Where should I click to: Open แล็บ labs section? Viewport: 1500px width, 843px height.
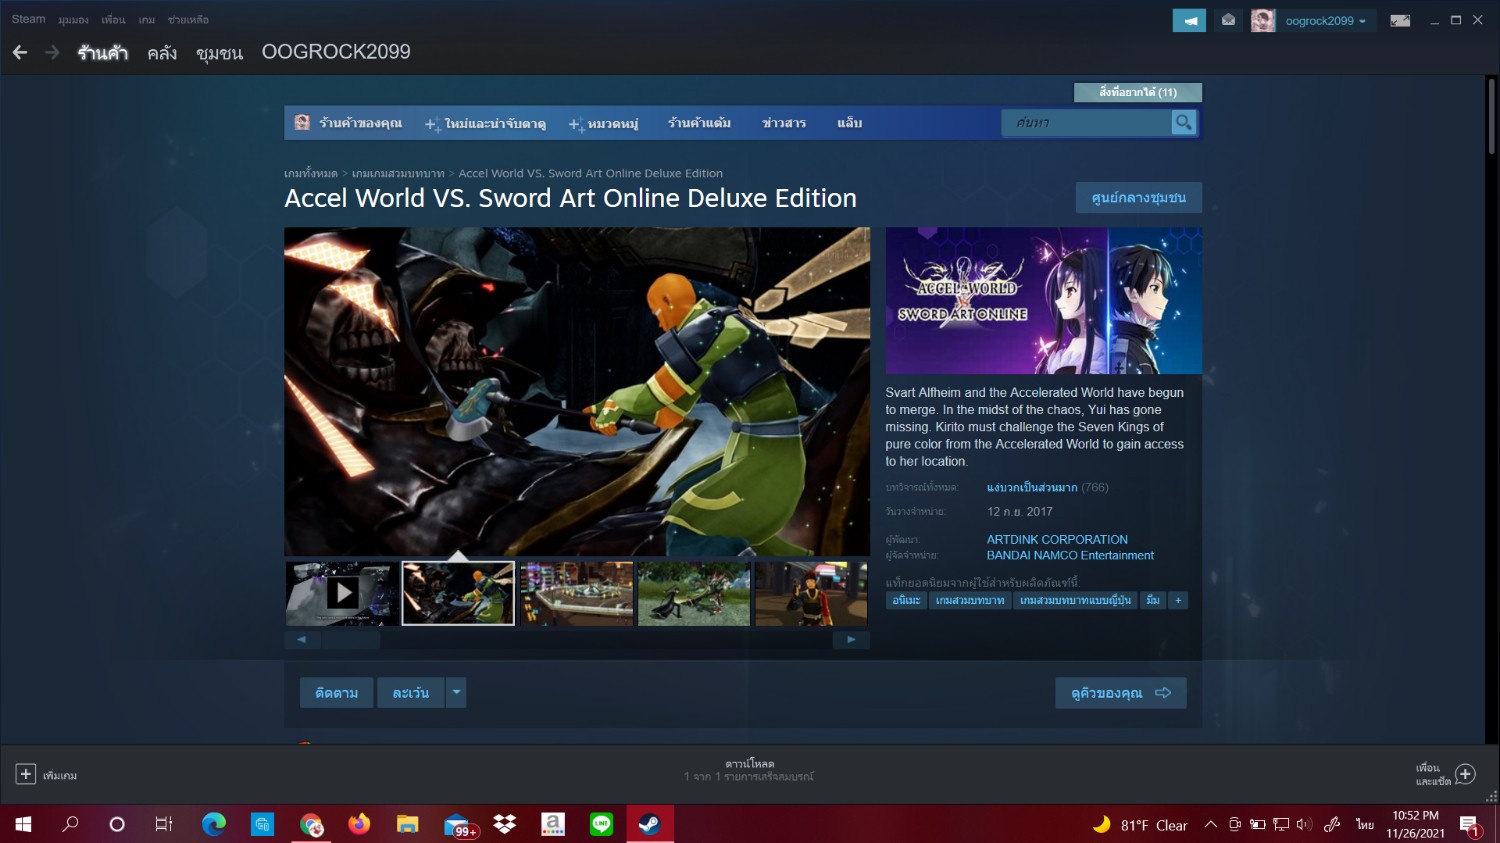[849, 123]
